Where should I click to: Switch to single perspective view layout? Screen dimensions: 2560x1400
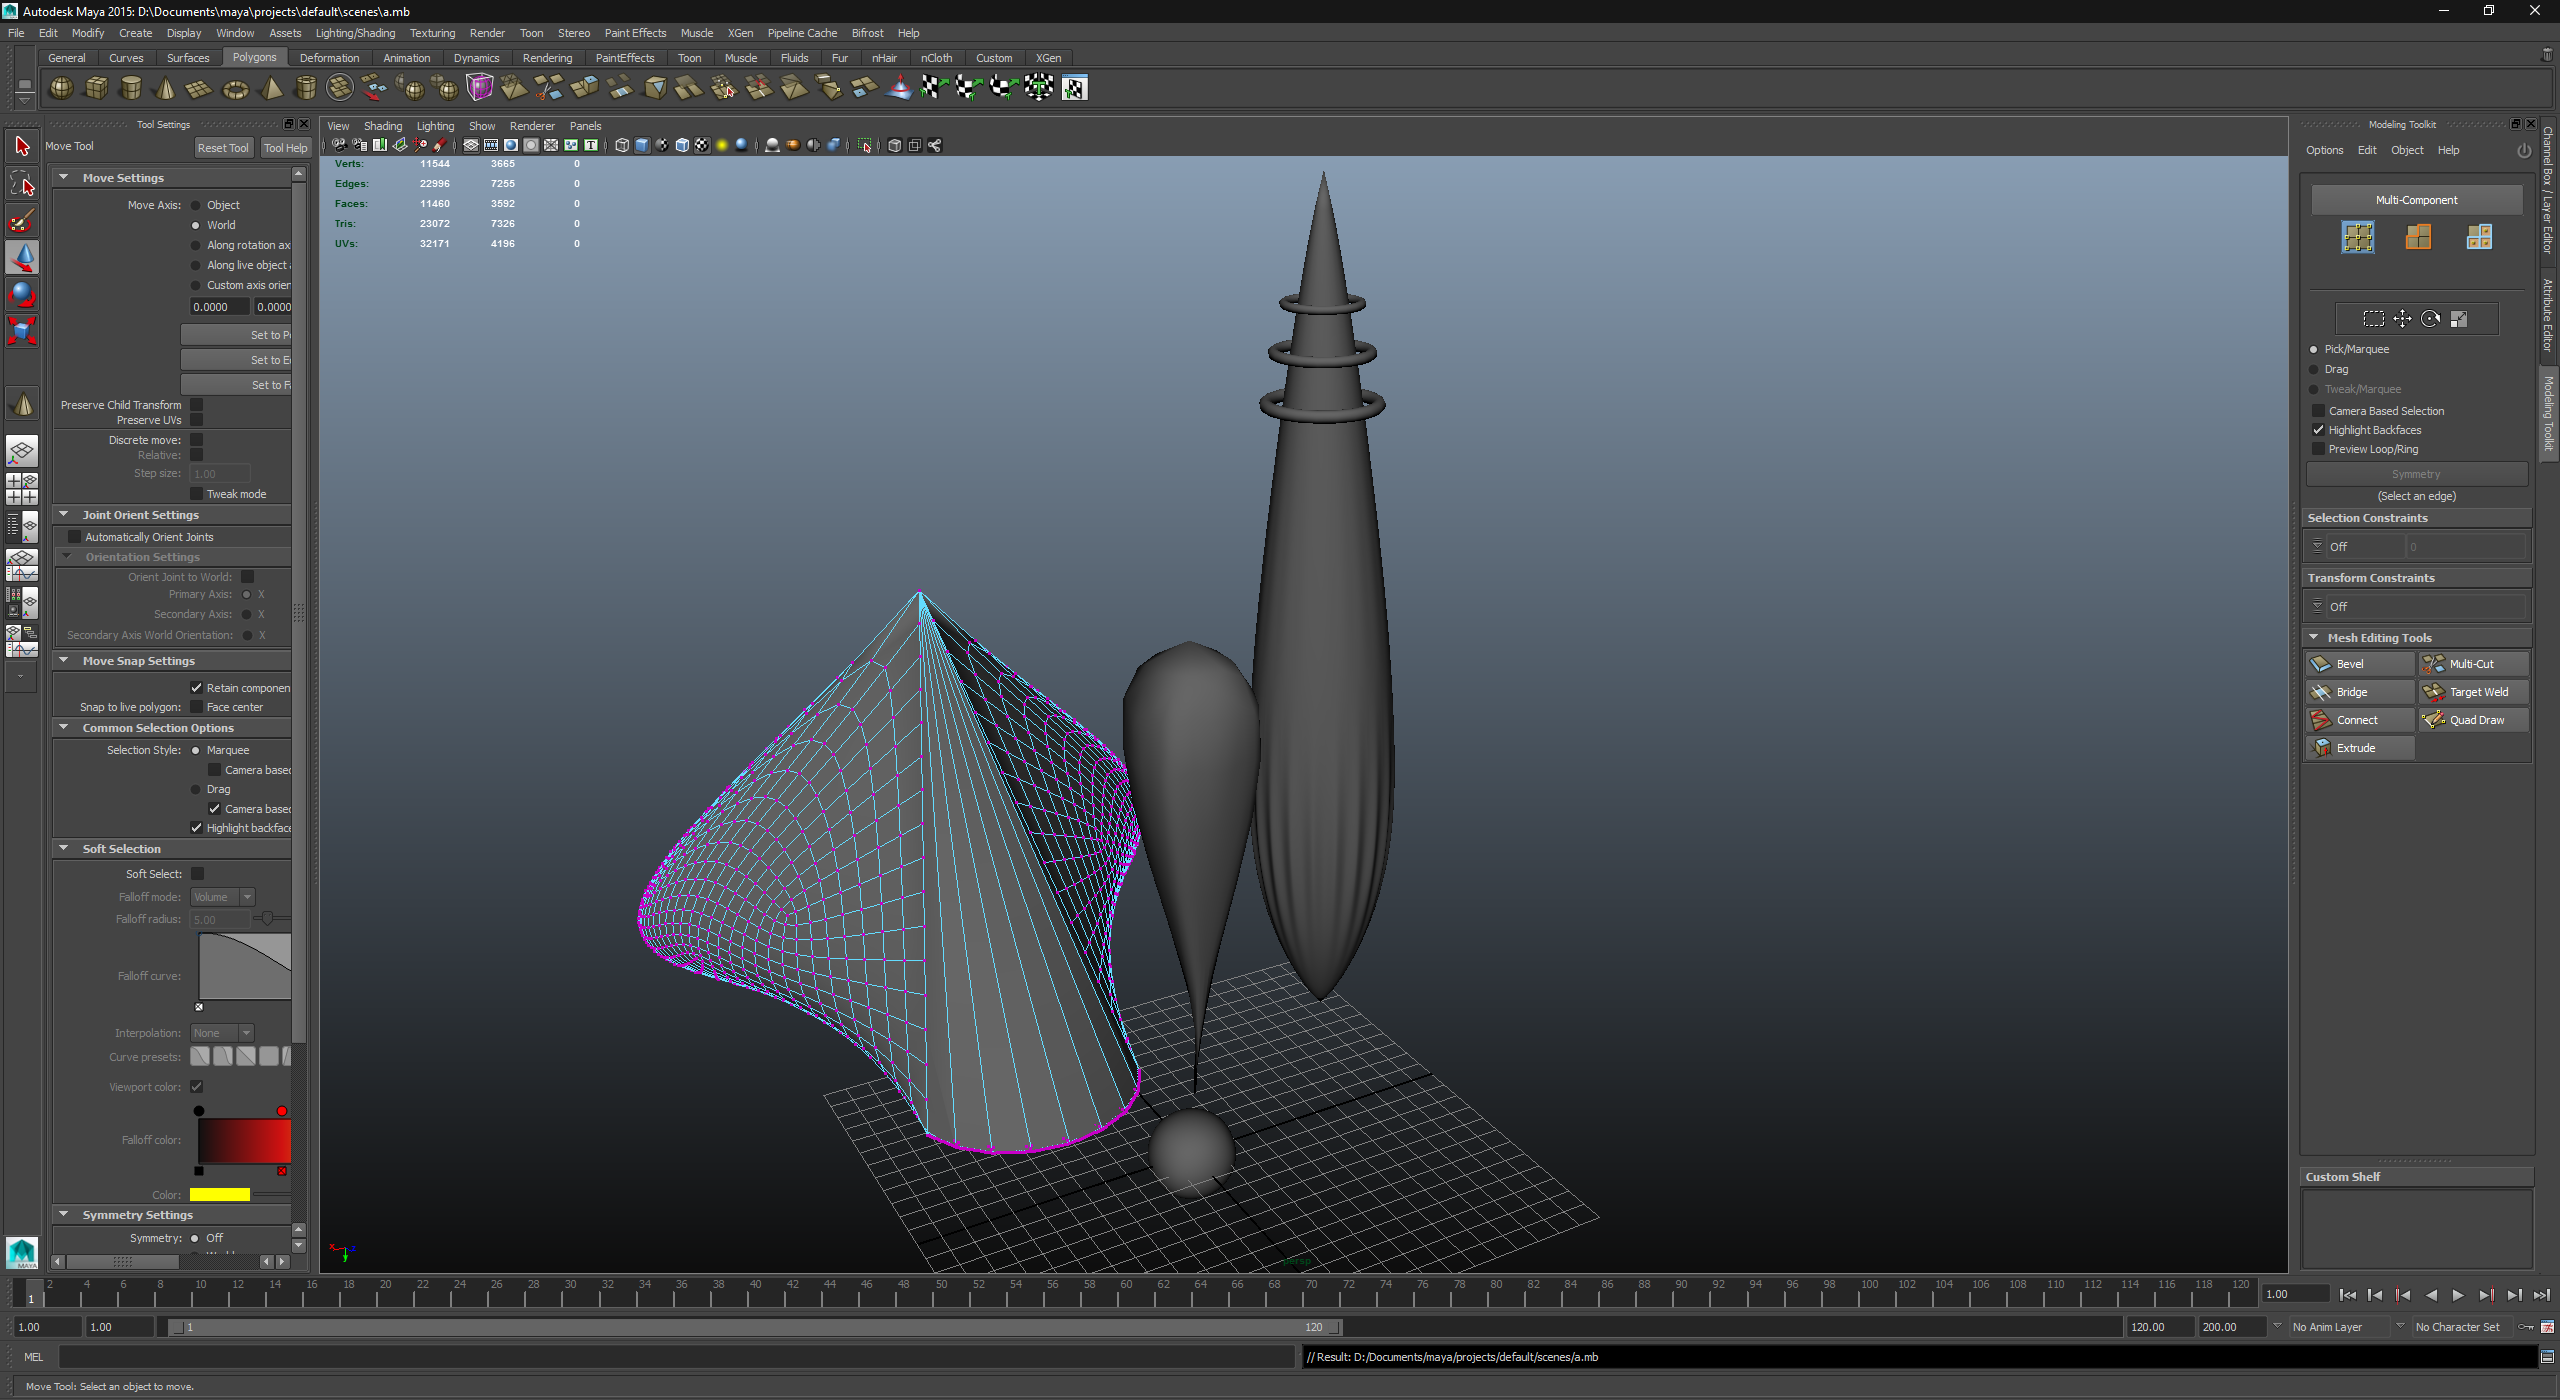point(22,452)
